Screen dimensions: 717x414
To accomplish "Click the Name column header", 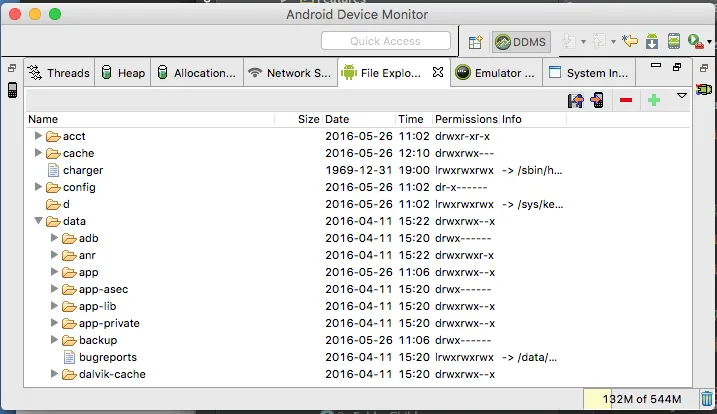I will click(150, 119).
